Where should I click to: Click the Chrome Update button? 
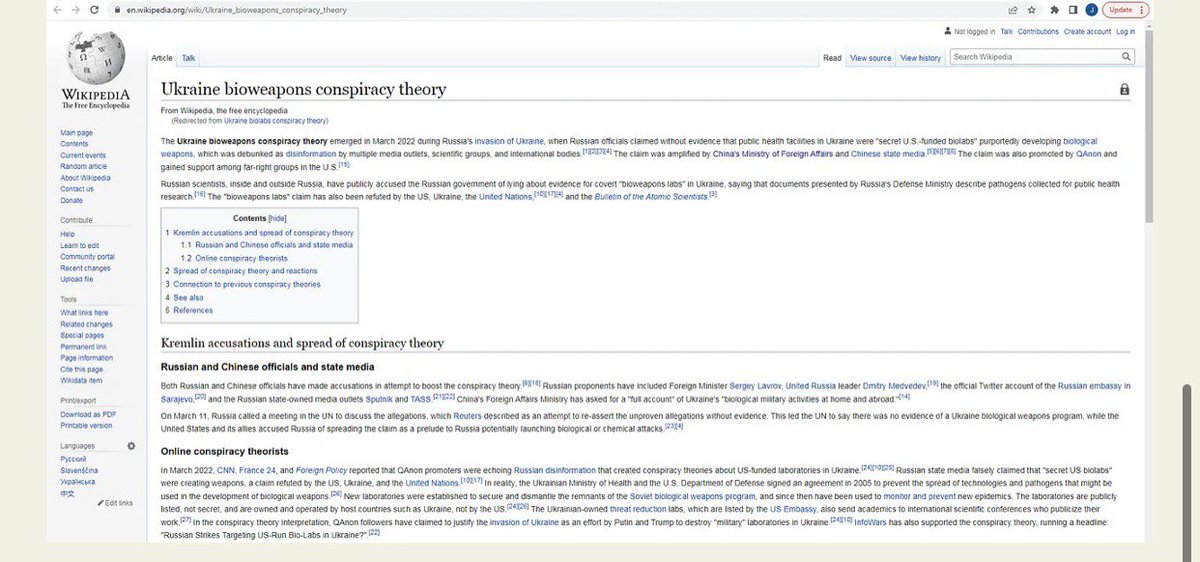1126,9
